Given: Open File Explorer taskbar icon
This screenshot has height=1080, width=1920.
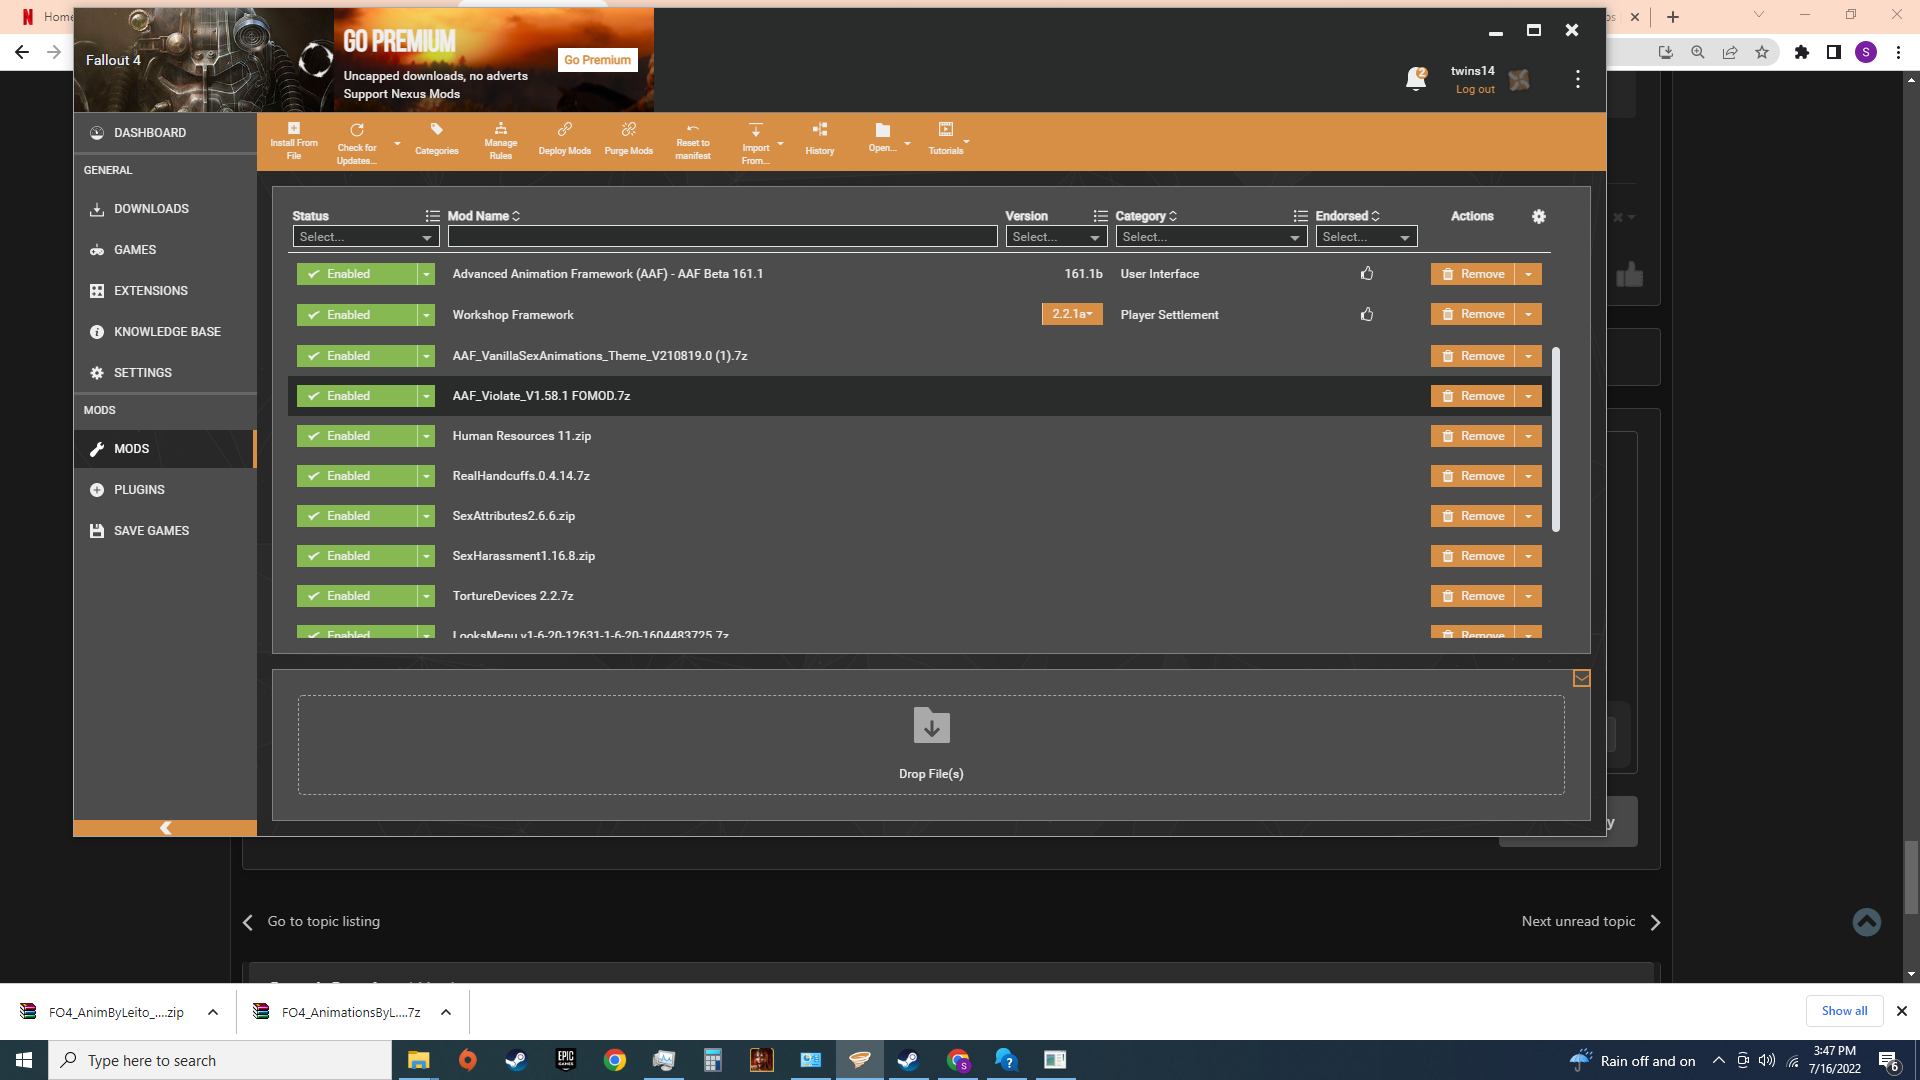Looking at the screenshot, I should pyautogui.click(x=418, y=1060).
